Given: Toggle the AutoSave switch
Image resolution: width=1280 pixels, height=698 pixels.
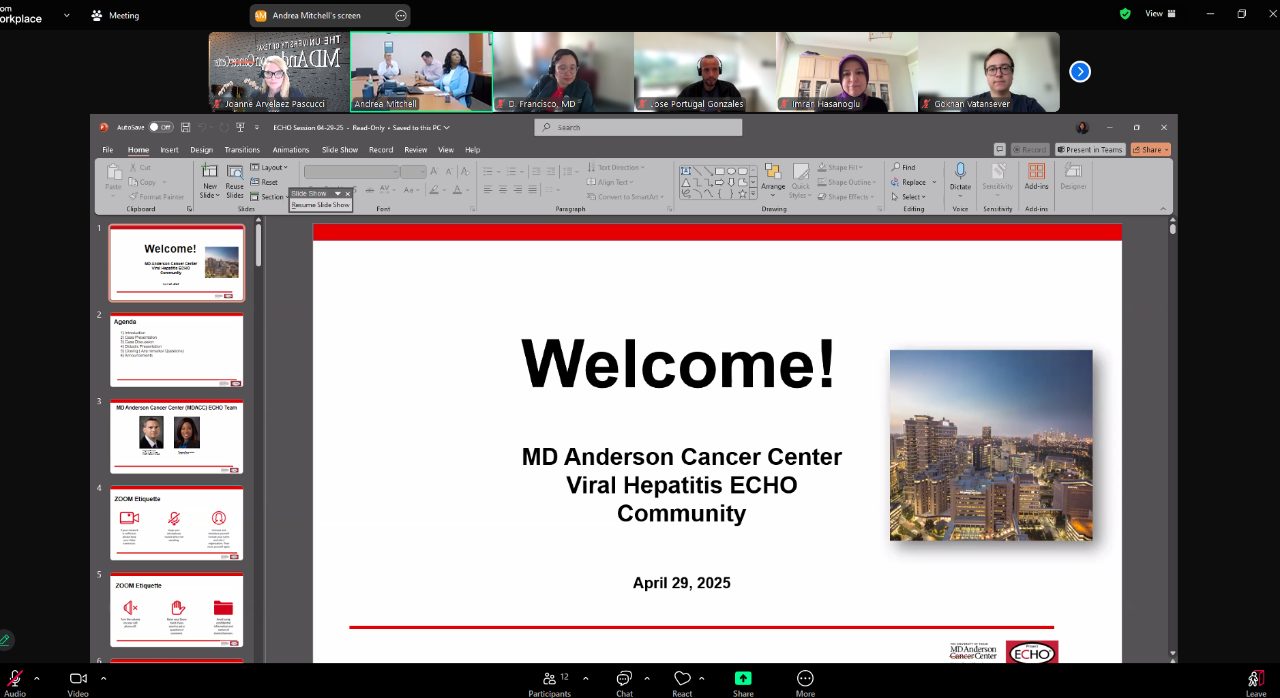Looking at the screenshot, I should click(160, 127).
